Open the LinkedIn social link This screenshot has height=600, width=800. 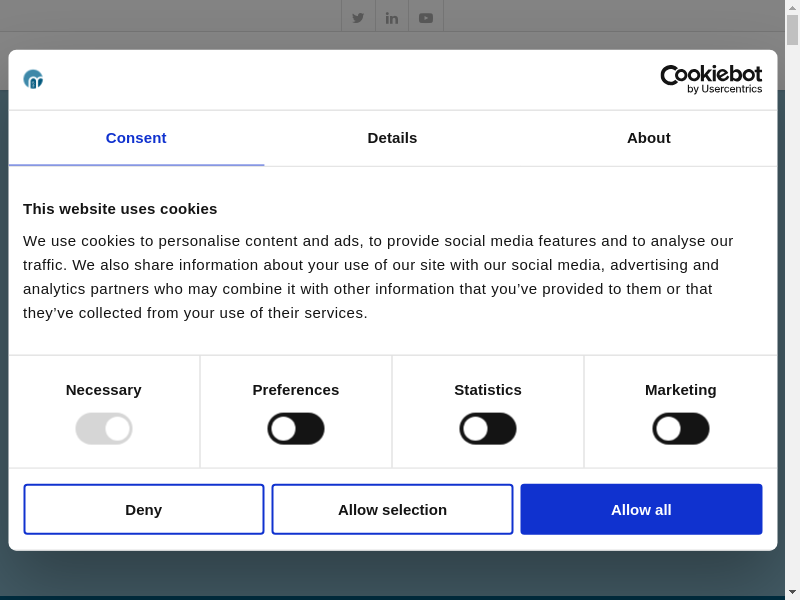[392, 17]
